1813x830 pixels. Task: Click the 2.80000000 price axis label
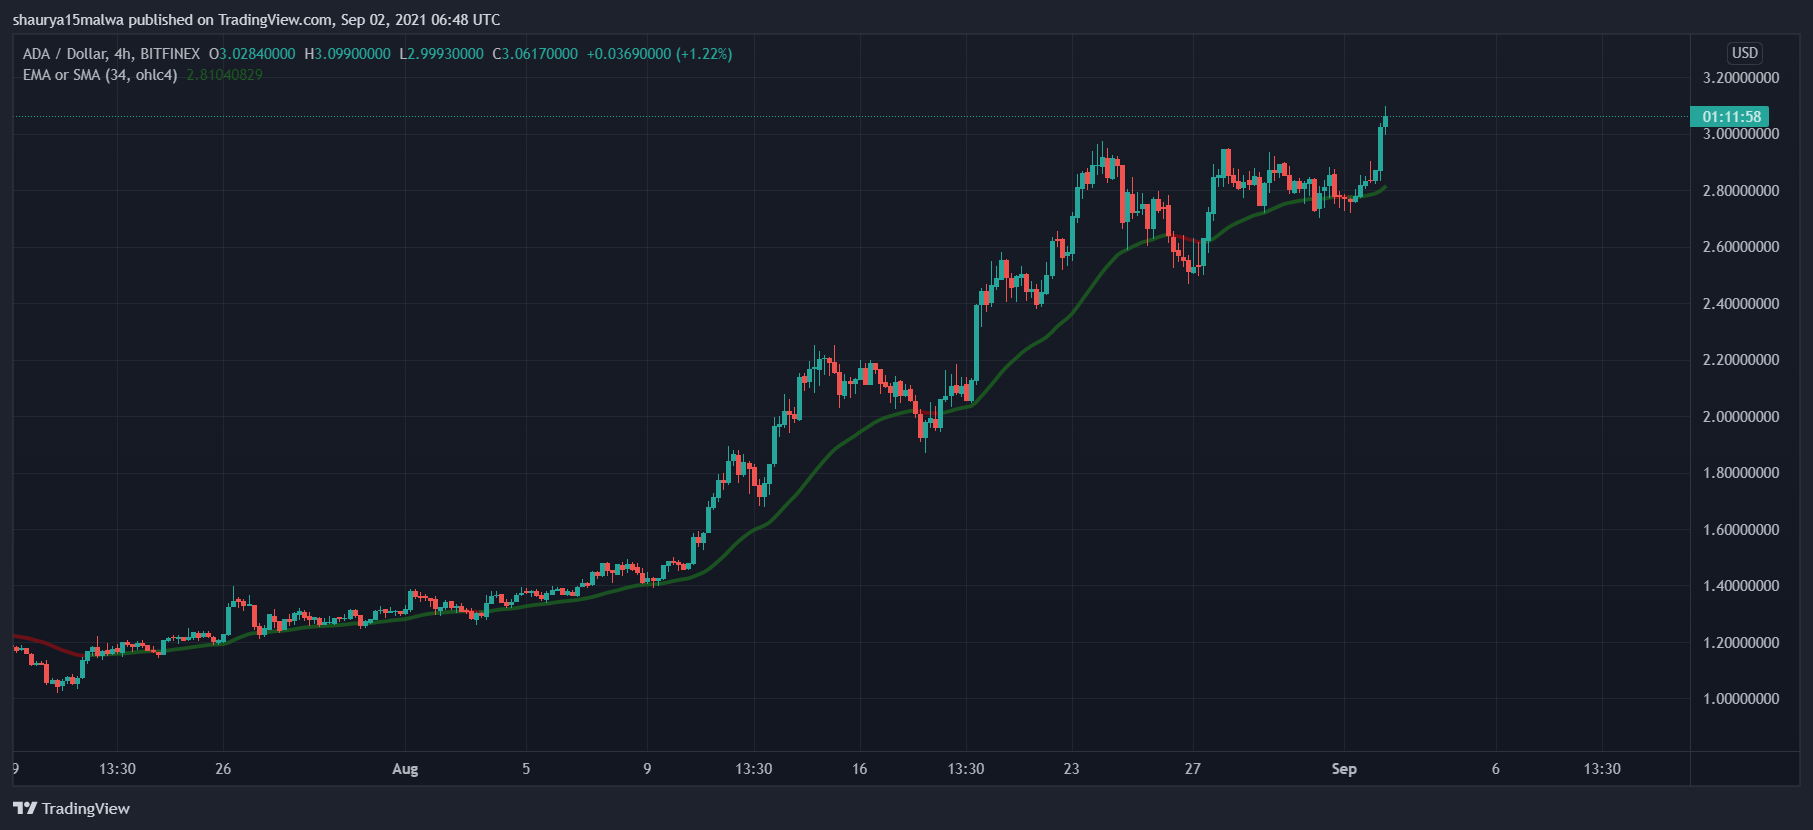point(1741,191)
